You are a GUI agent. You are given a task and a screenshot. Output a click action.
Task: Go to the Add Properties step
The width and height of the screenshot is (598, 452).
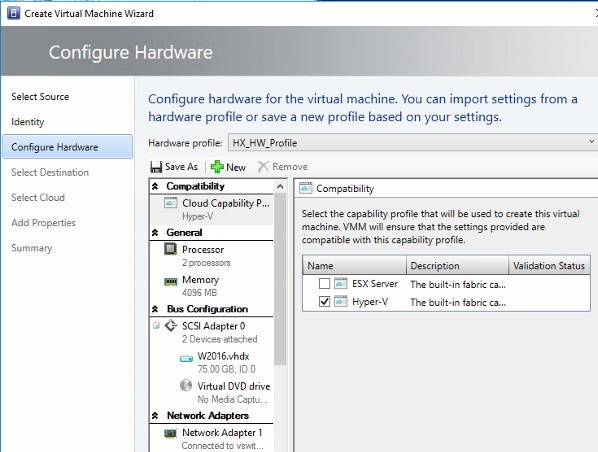[x=43, y=222]
